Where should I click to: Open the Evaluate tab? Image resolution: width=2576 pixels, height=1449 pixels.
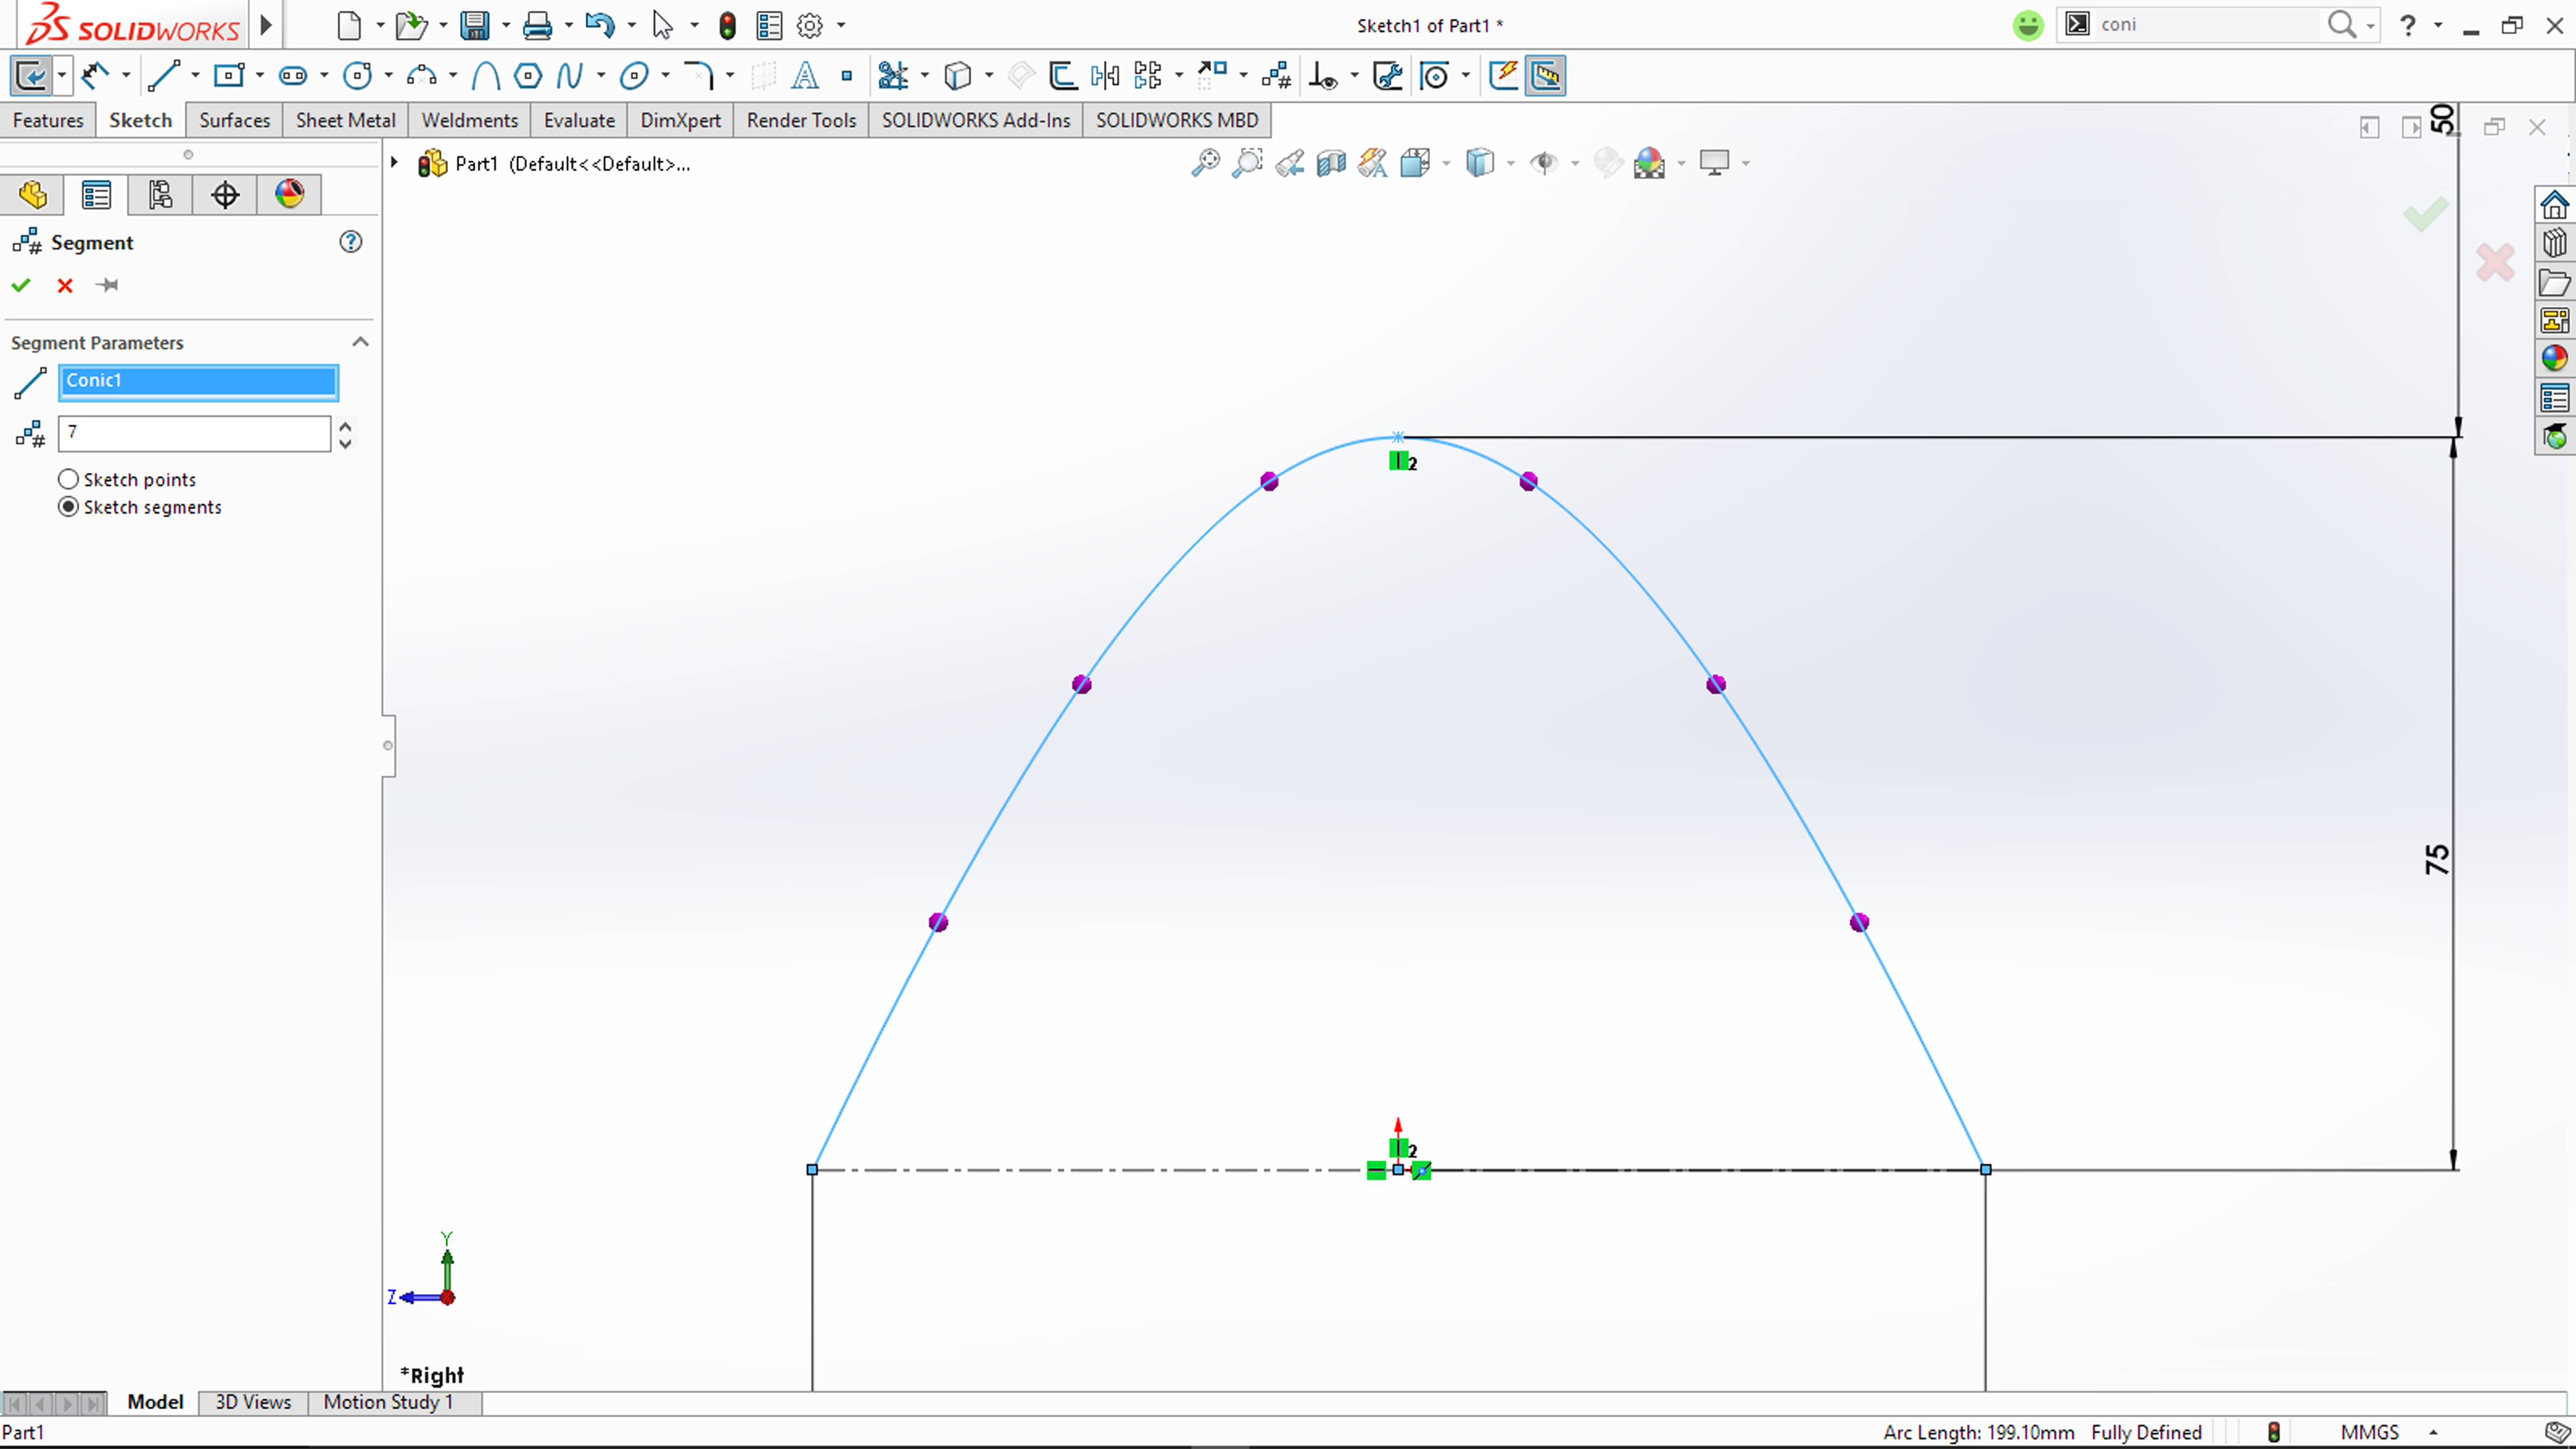(579, 120)
